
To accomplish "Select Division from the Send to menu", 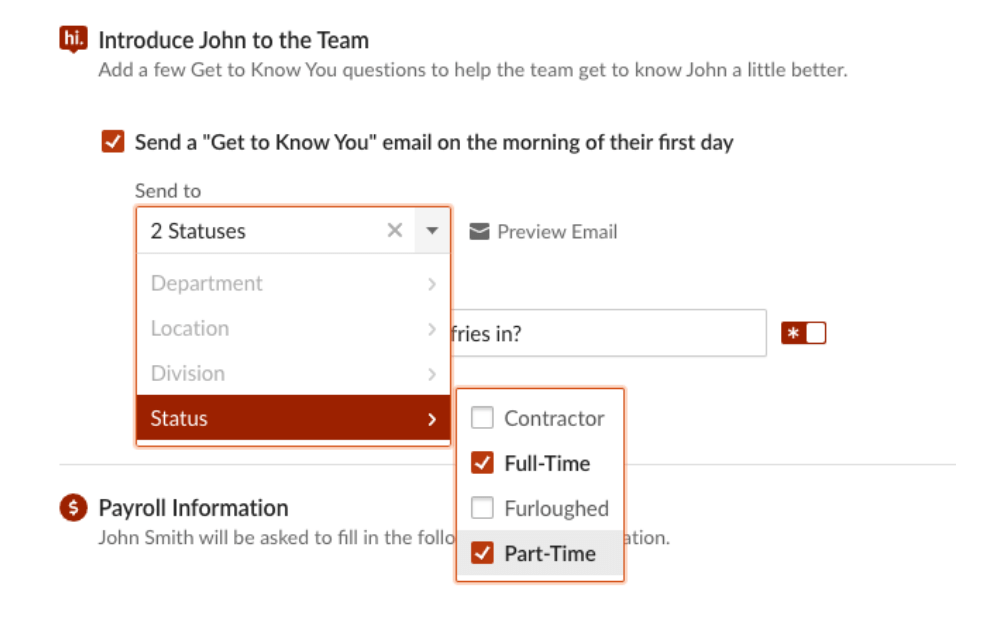I will pyautogui.click(x=188, y=373).
